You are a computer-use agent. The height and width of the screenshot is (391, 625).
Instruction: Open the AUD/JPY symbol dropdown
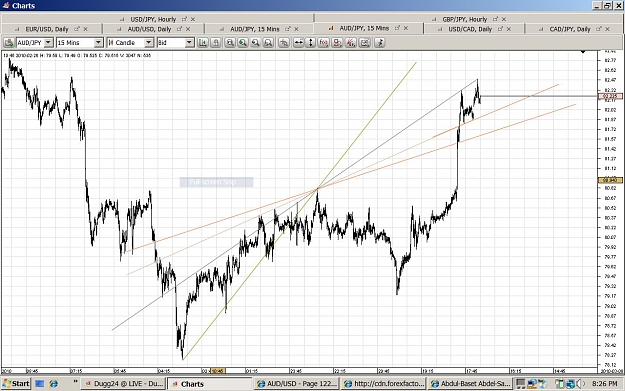pos(49,43)
